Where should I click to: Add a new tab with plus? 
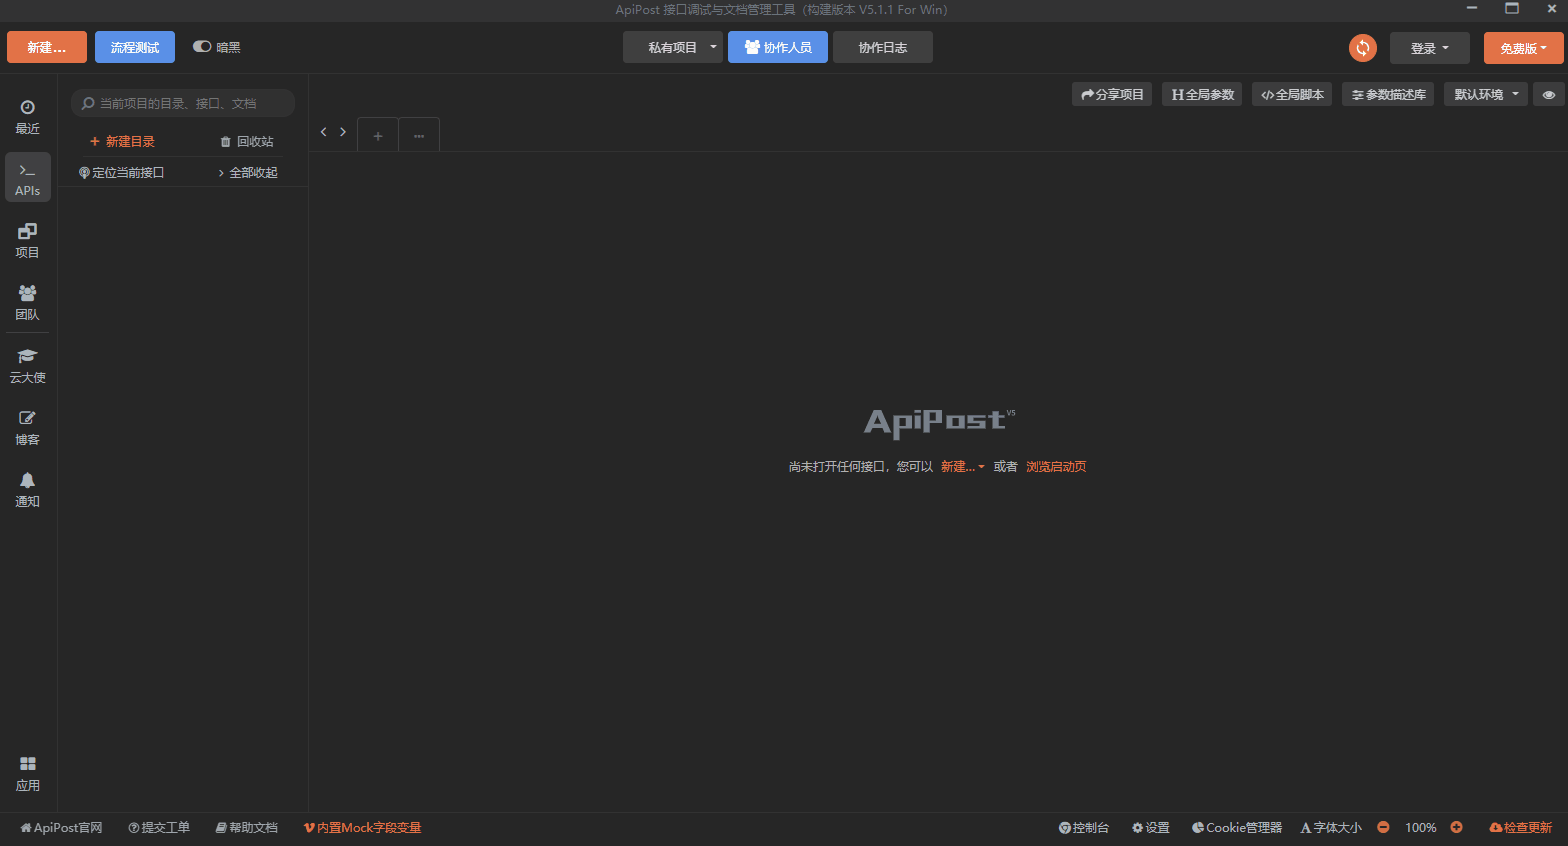tap(378, 135)
